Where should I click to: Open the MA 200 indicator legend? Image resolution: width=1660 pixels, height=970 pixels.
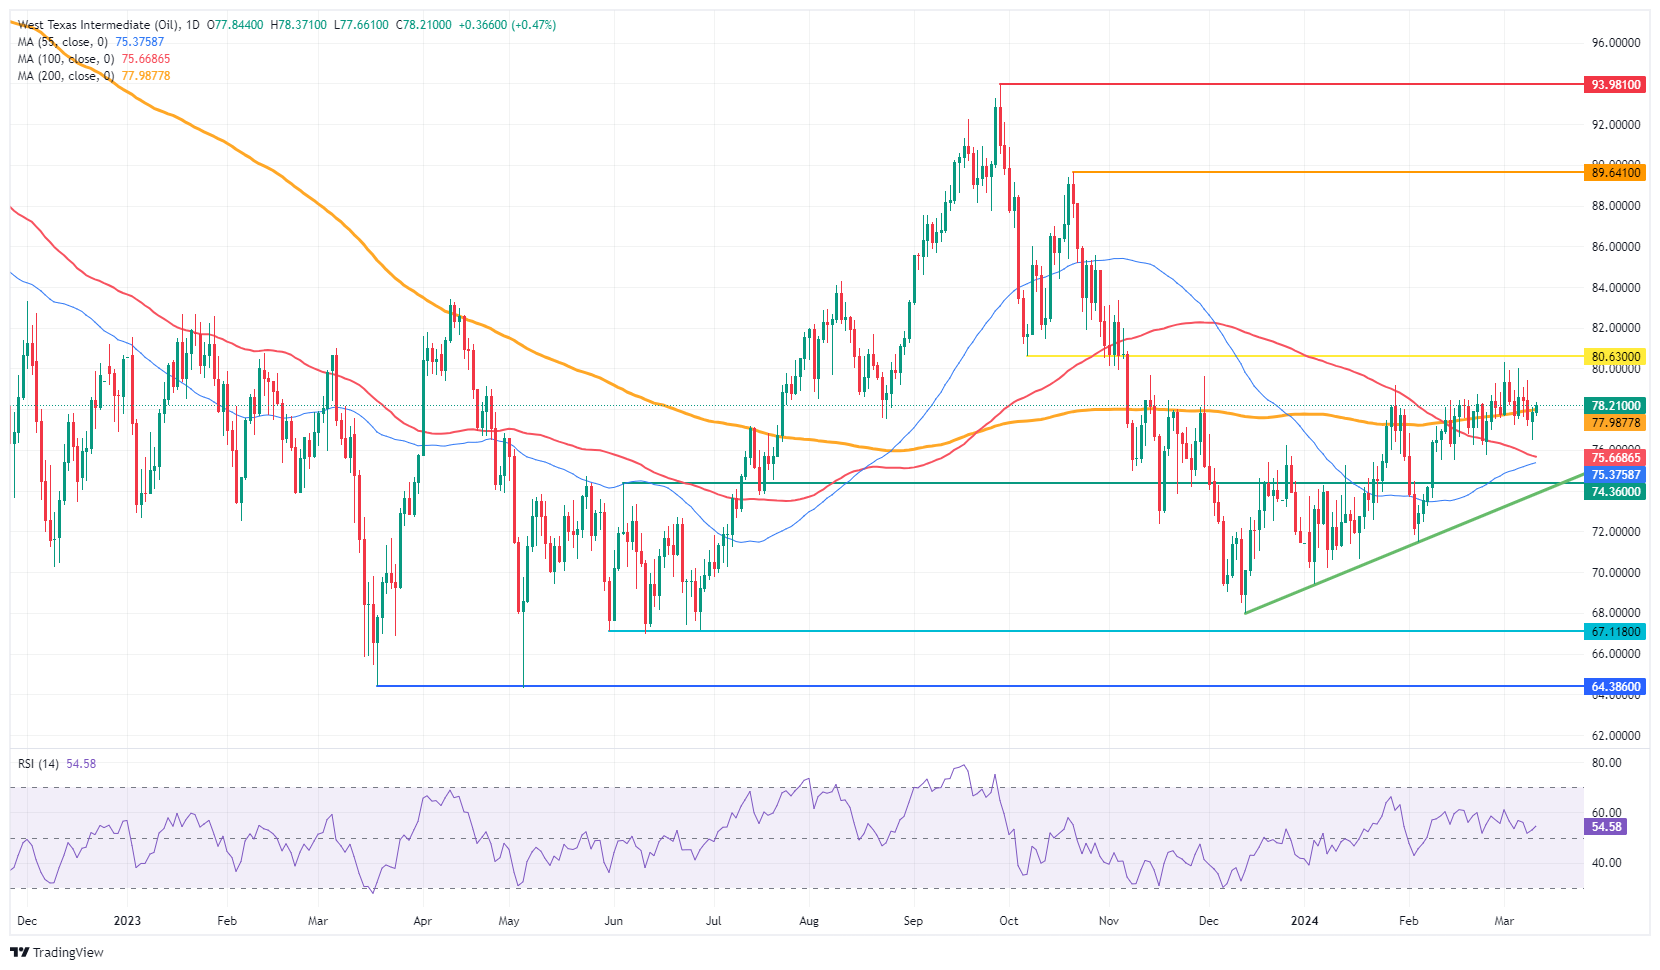coord(65,76)
